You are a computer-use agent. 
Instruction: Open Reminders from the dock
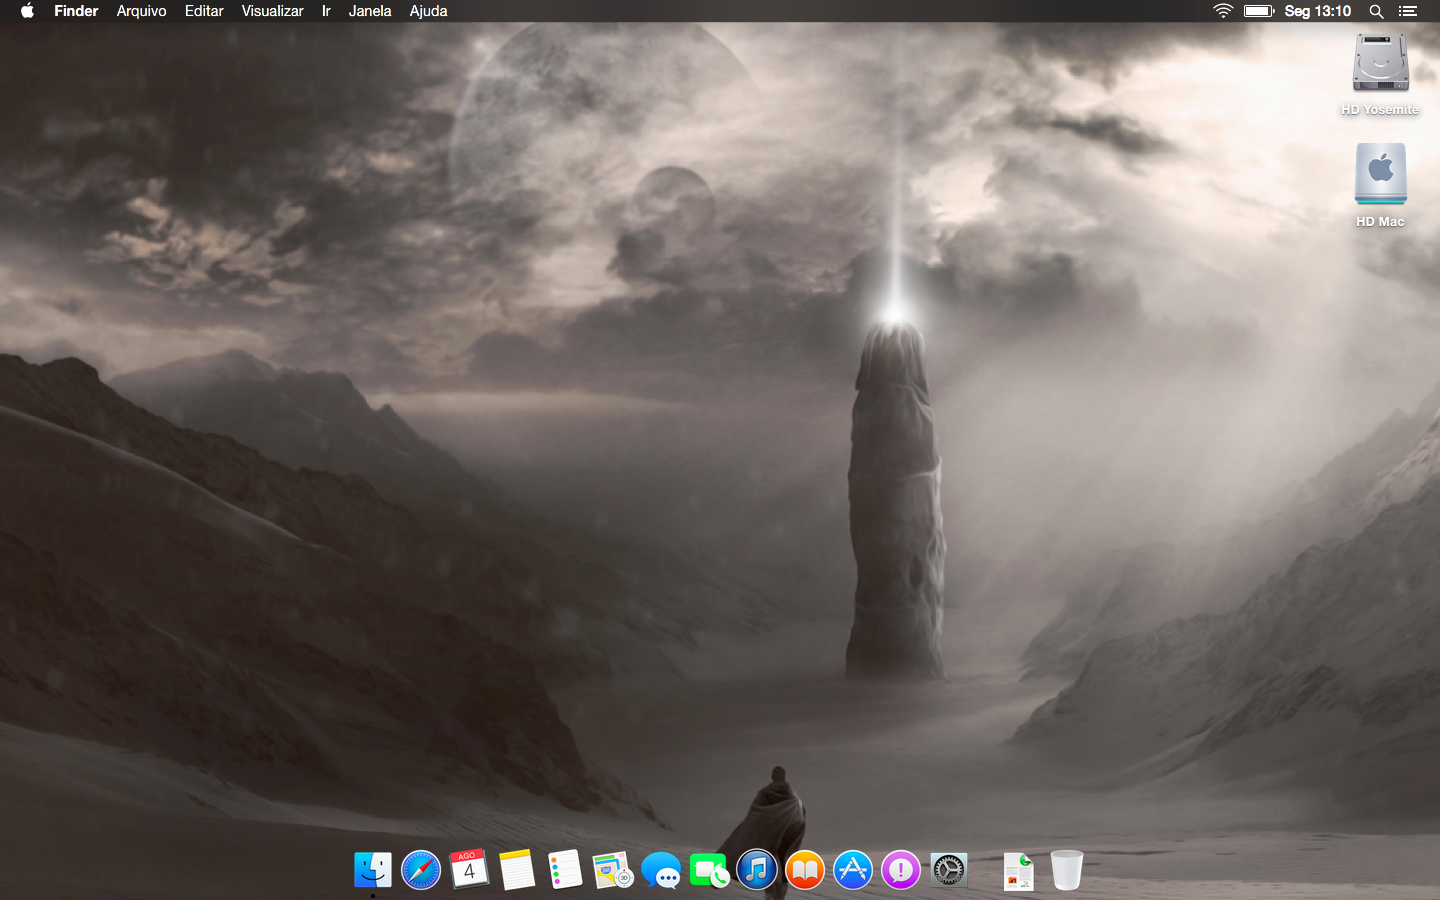565,870
